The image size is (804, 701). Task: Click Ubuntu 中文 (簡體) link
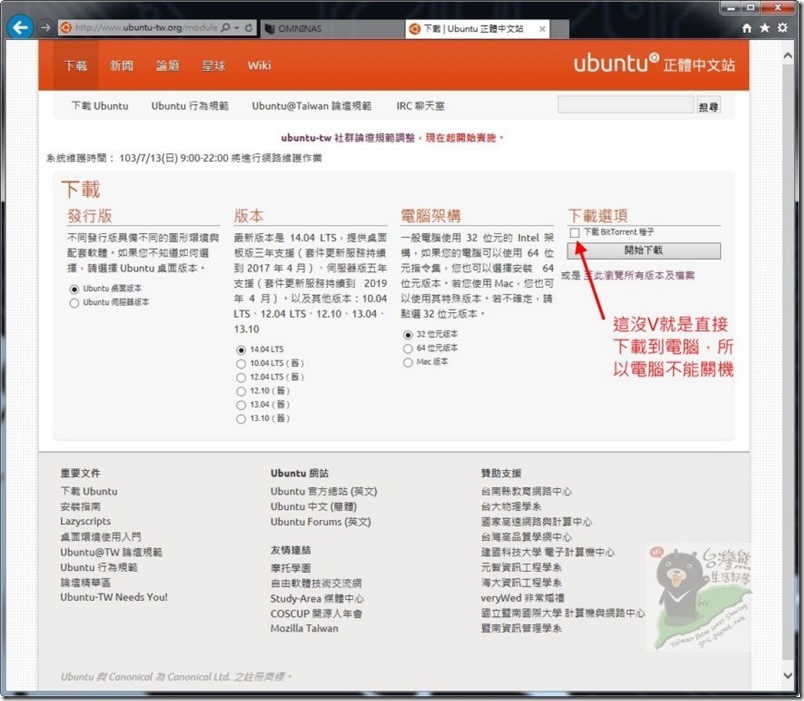click(x=313, y=507)
